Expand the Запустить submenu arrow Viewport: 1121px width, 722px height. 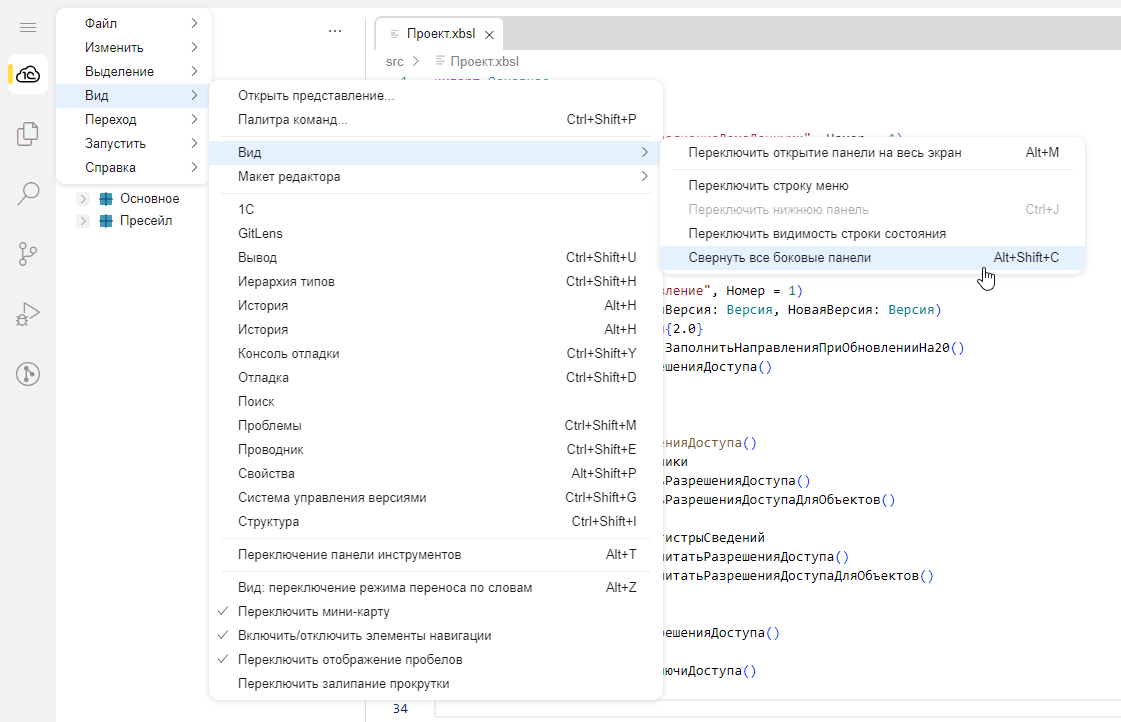194,144
